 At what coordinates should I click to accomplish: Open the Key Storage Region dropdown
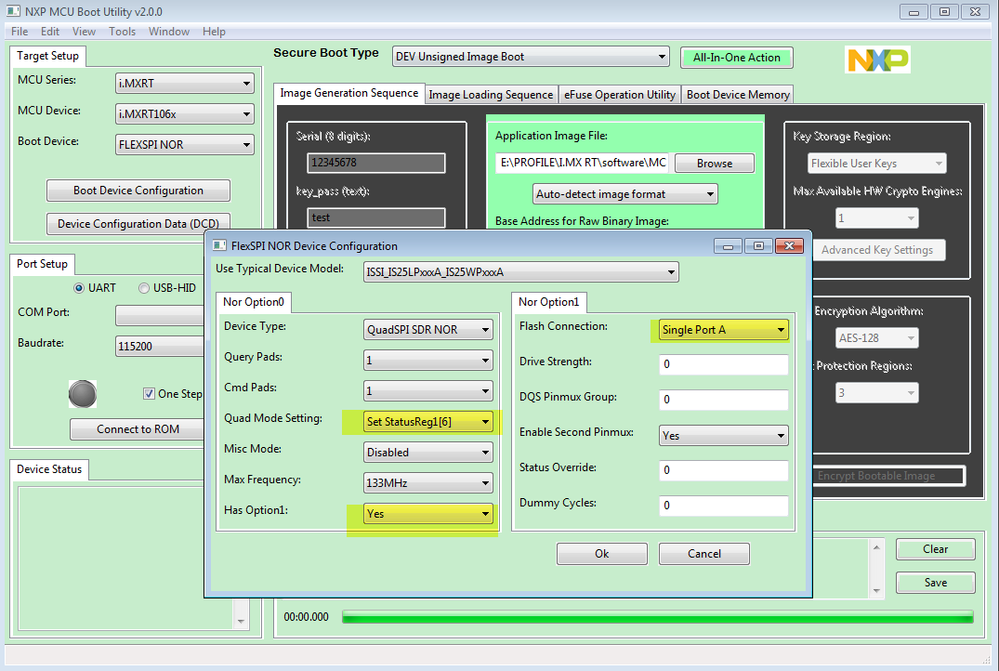[x=877, y=163]
